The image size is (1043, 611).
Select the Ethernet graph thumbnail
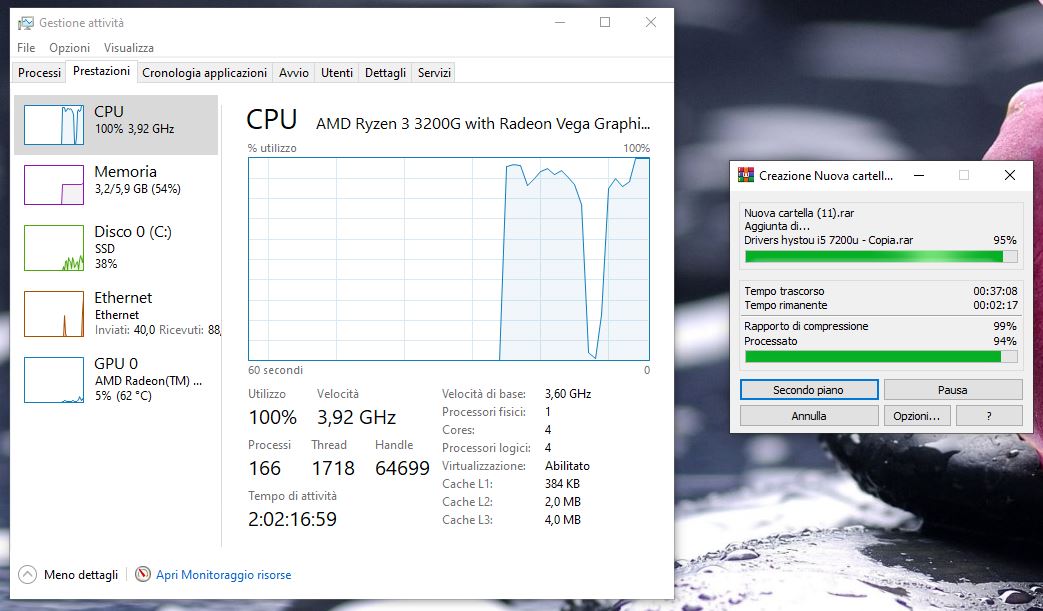54,314
